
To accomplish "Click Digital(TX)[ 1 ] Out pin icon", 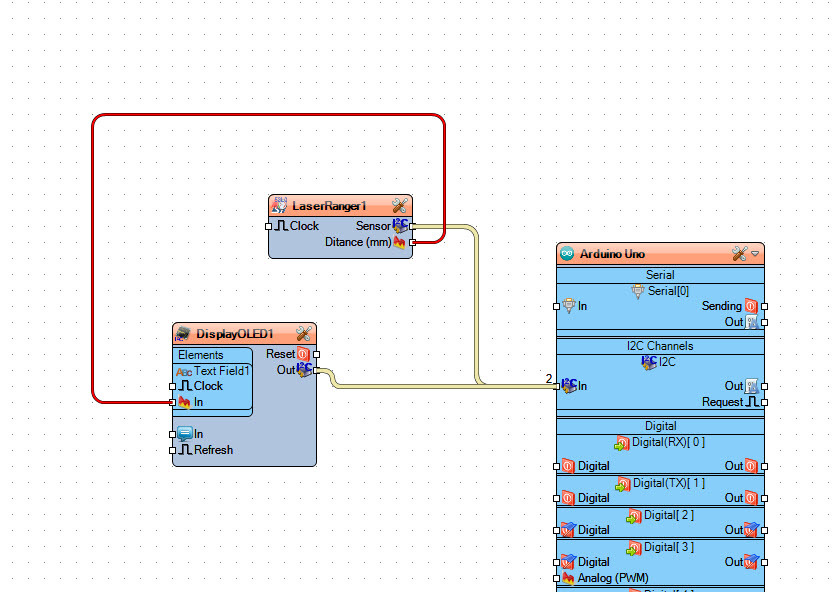I will click(x=752, y=498).
